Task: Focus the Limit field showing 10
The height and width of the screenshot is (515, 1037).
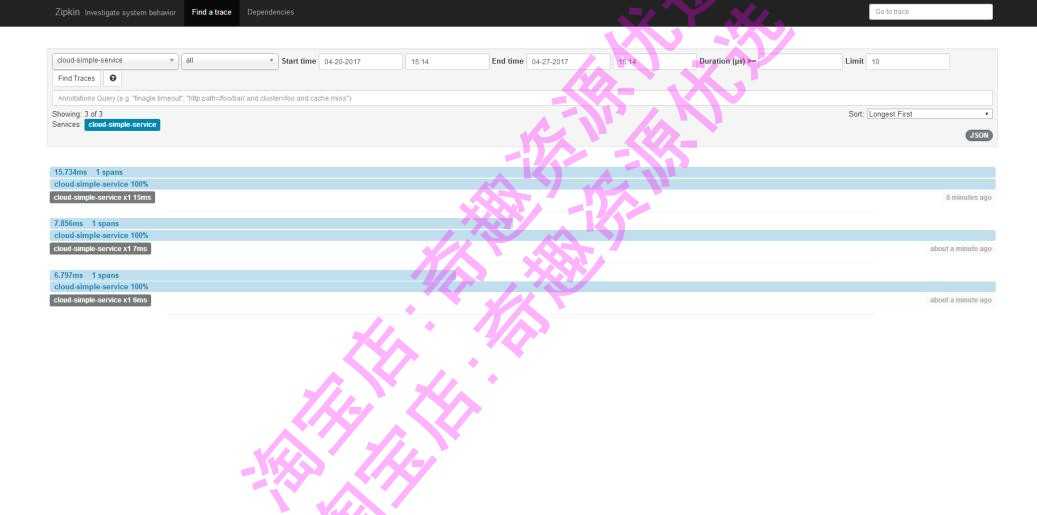Action: [x=908, y=61]
